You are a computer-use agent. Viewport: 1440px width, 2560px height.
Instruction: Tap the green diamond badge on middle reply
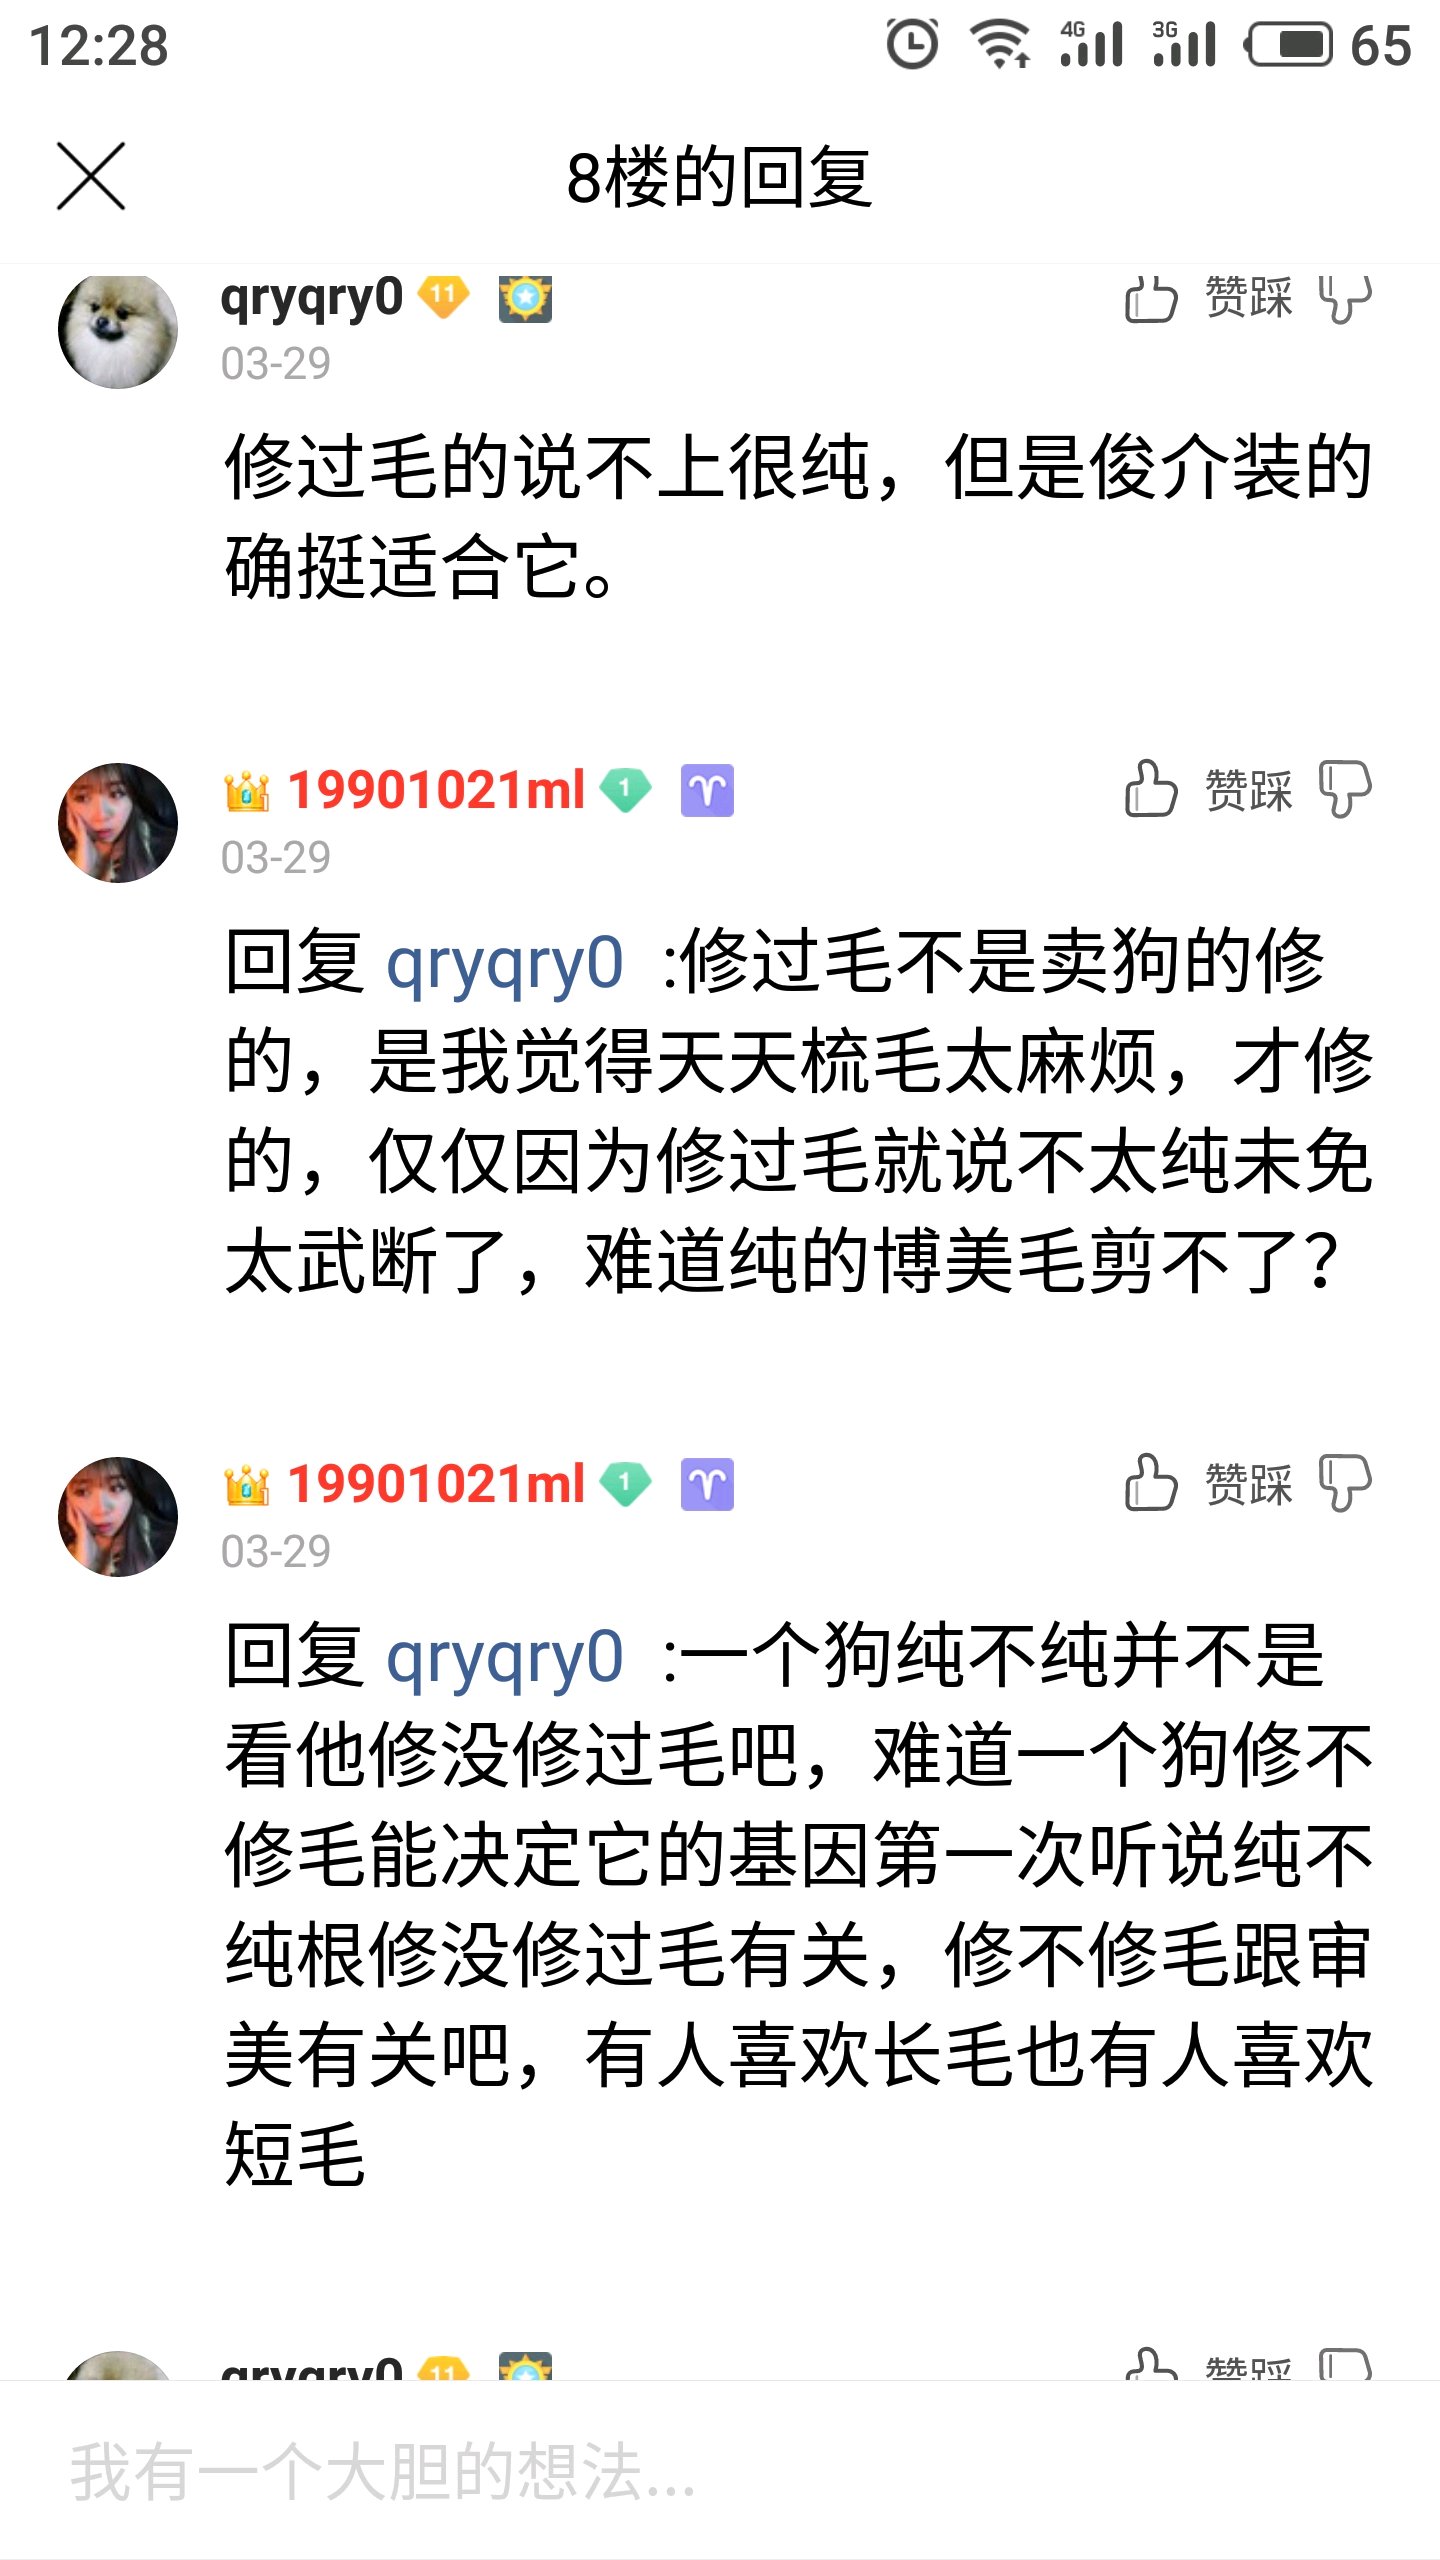625,790
